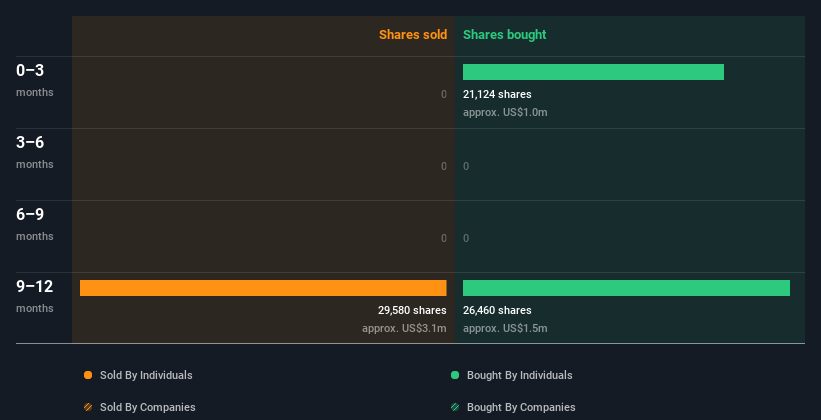This screenshot has width=821, height=420.
Task: Click the approx. US$1.5m amount
Action: [505, 328]
